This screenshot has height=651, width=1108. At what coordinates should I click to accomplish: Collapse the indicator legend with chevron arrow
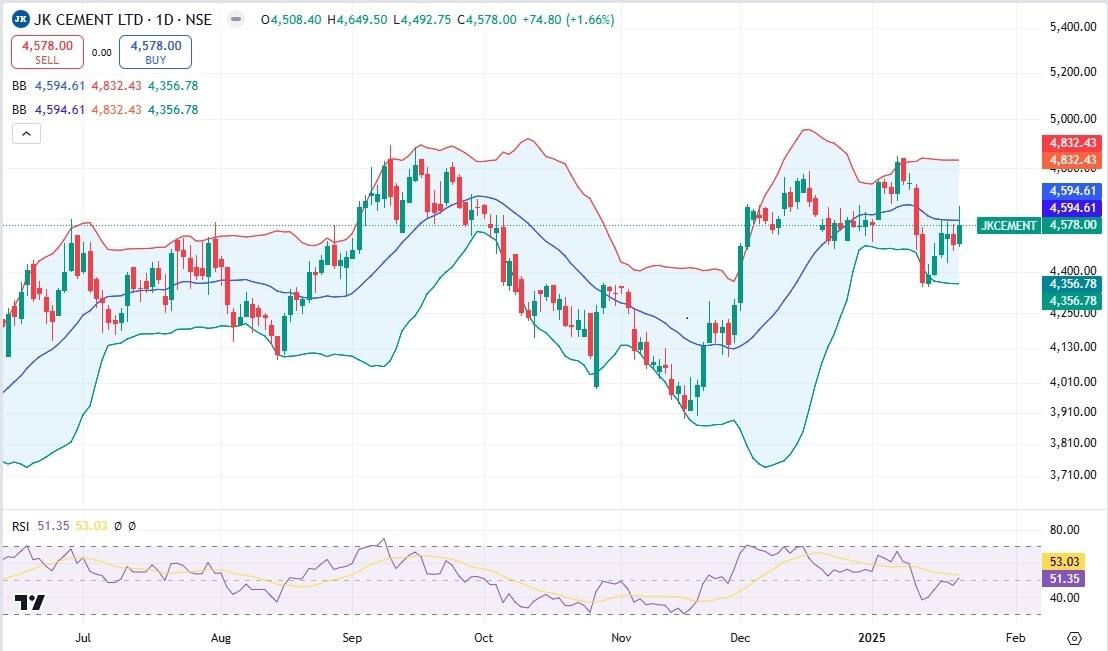tap(26, 133)
